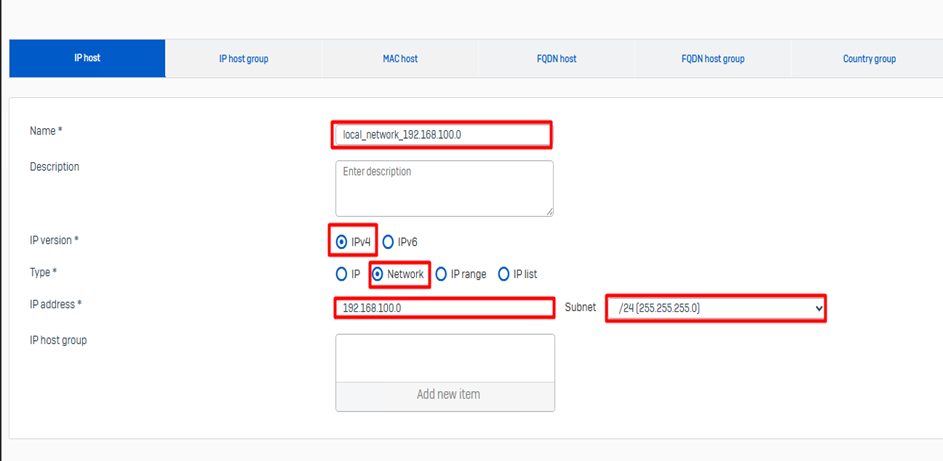943x461 pixels.
Task: Click the Name input field
Action: (441, 134)
